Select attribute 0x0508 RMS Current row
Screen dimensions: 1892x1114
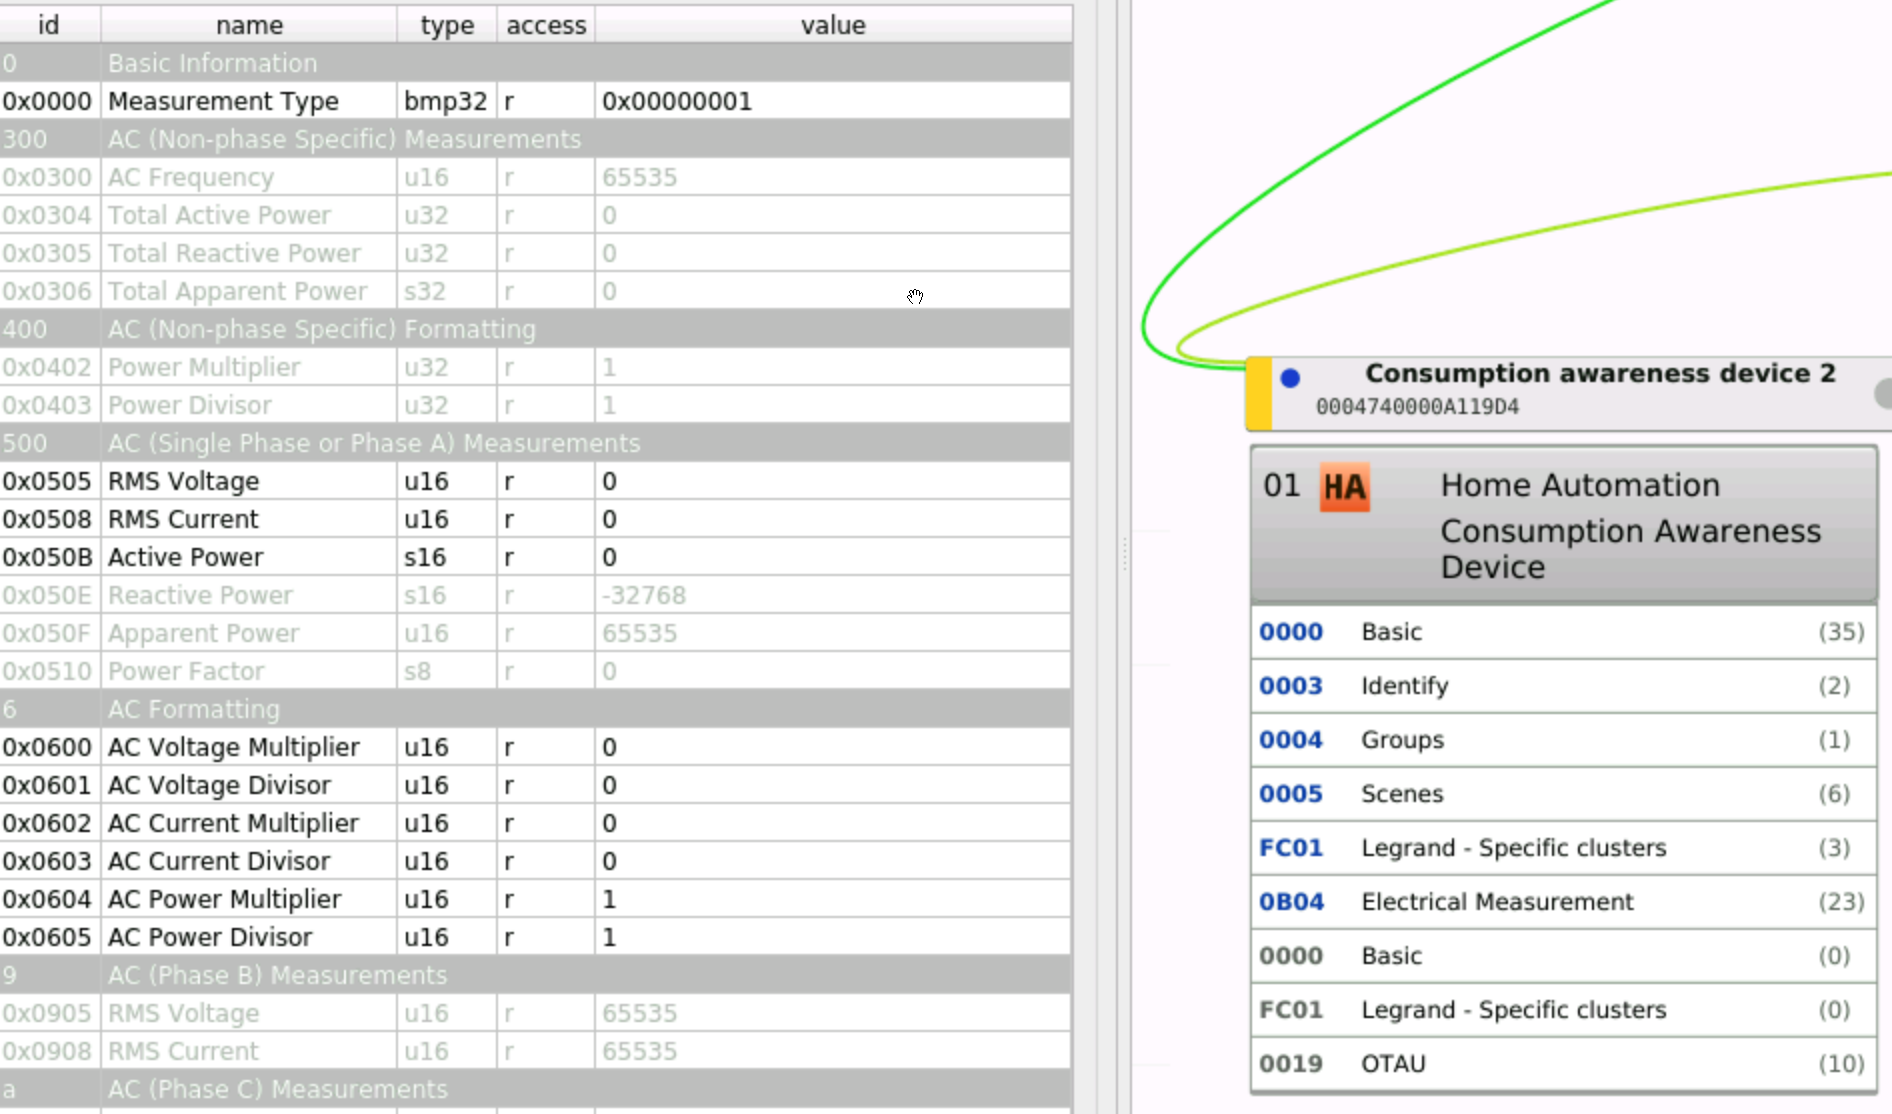point(536,519)
